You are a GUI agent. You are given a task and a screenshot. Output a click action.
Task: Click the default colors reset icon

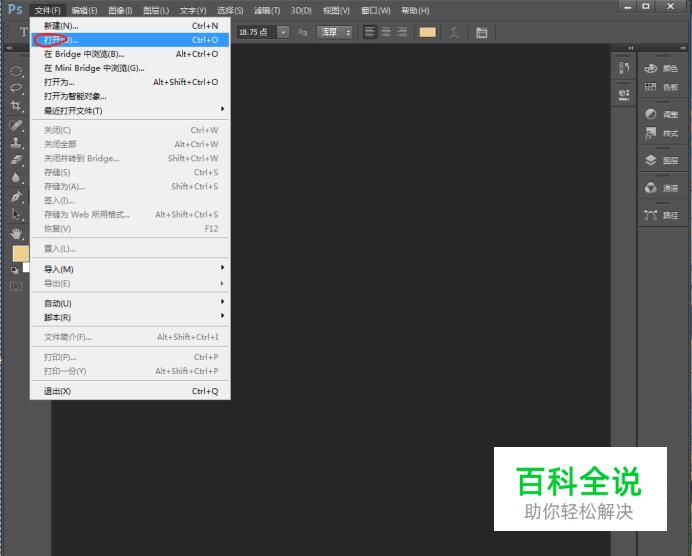coord(15,270)
